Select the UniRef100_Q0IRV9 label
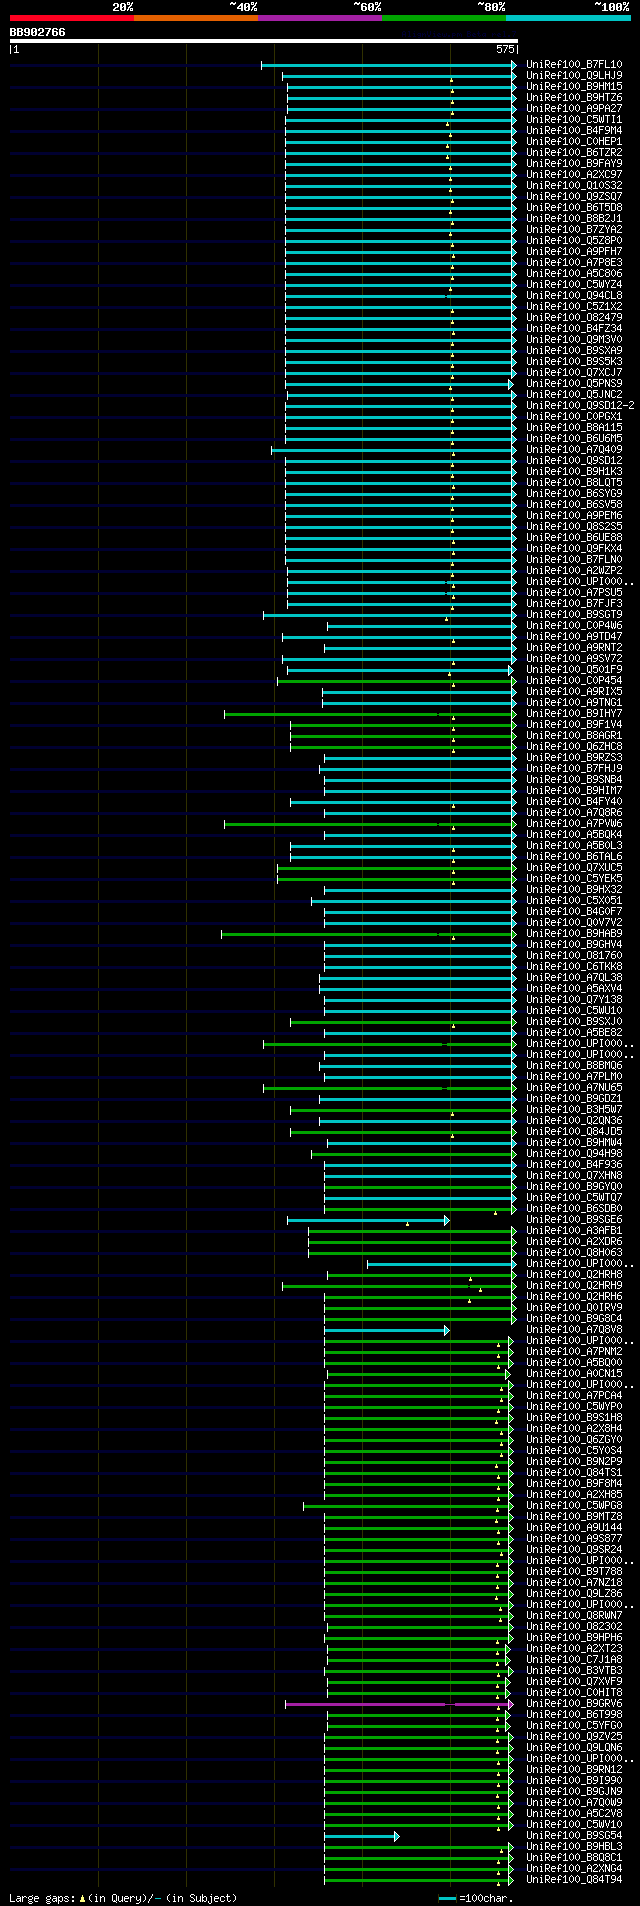The image size is (640, 1906). coord(574,1308)
